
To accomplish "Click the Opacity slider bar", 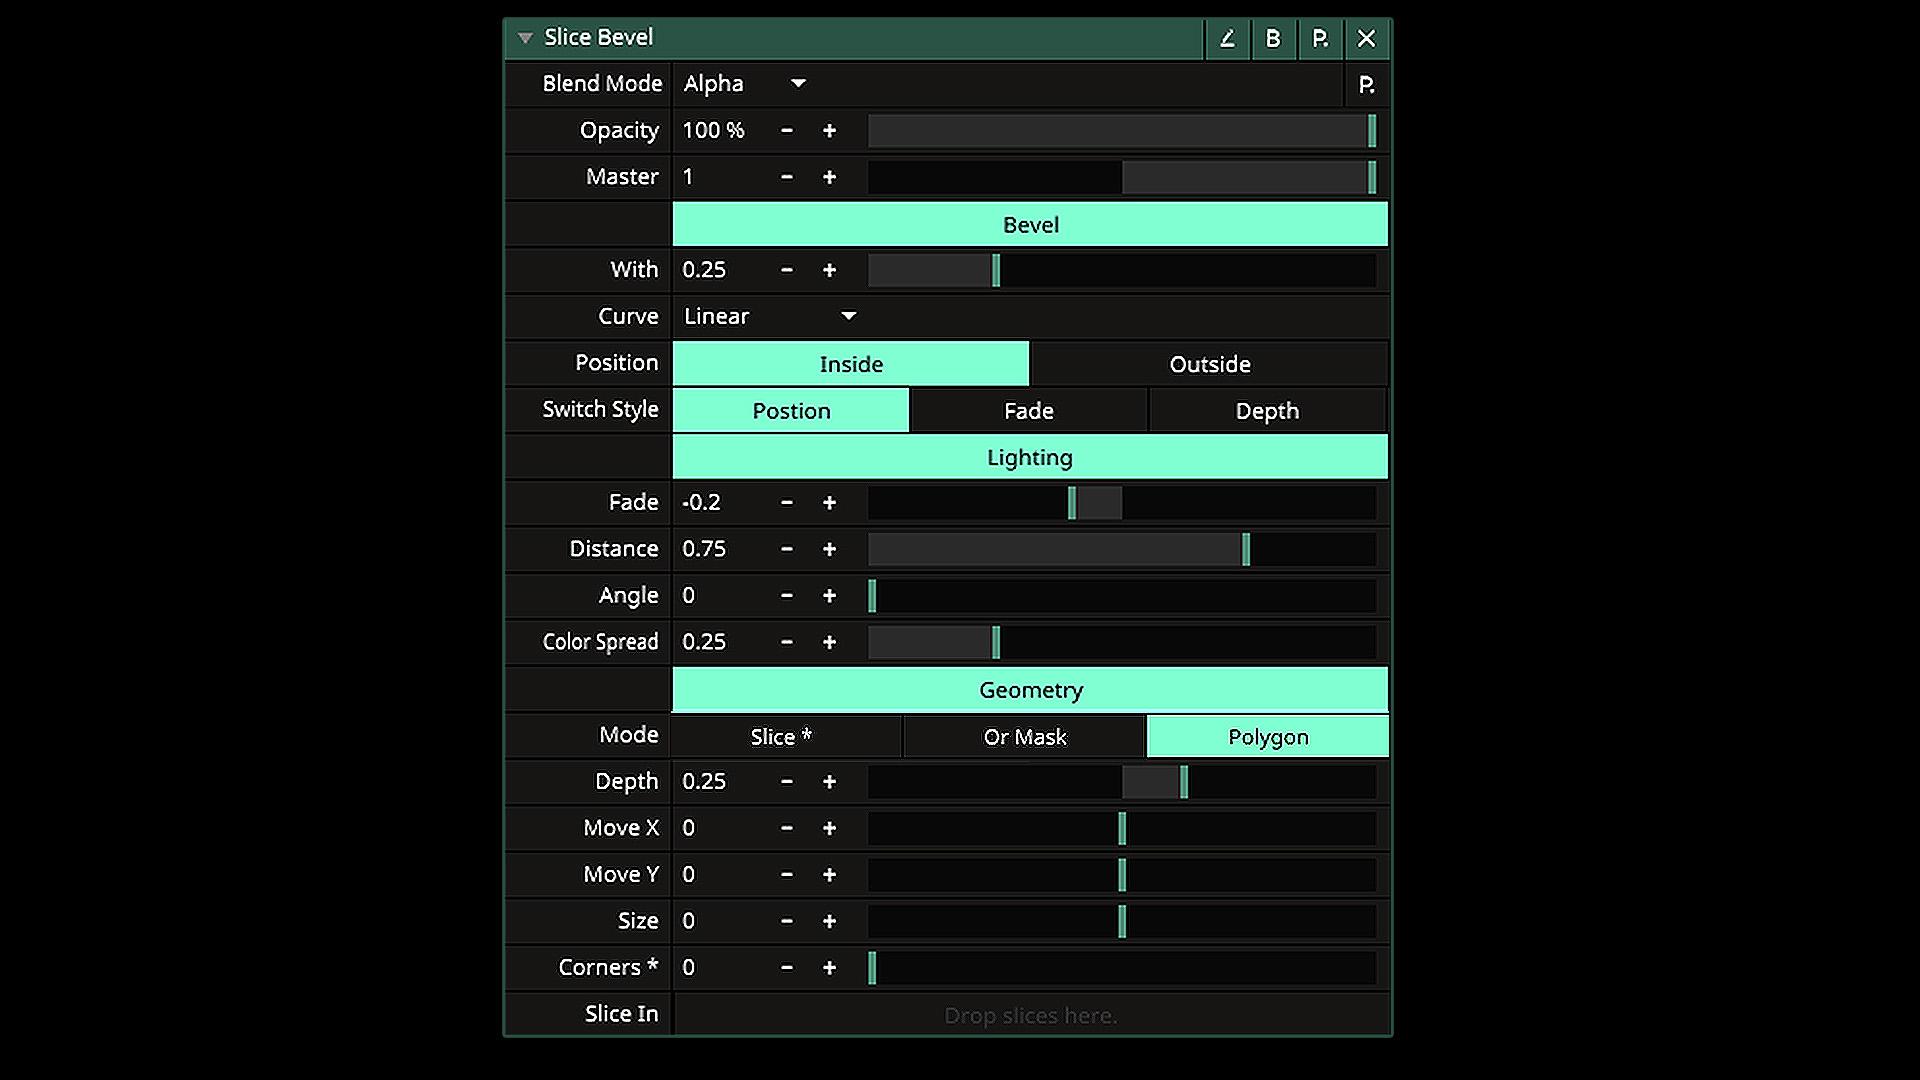I will click(1122, 131).
